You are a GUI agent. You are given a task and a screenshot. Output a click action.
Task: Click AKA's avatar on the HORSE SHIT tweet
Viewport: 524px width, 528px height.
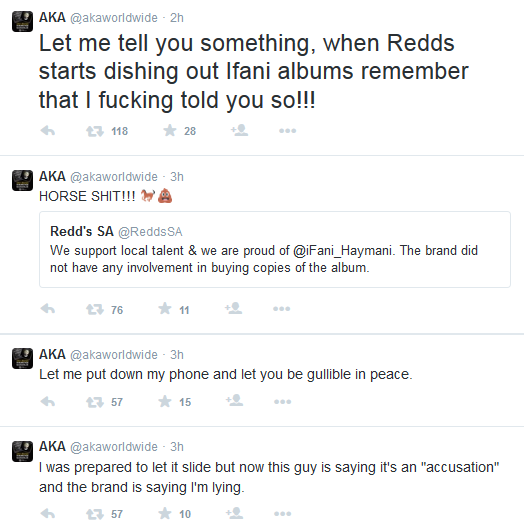click(22, 180)
